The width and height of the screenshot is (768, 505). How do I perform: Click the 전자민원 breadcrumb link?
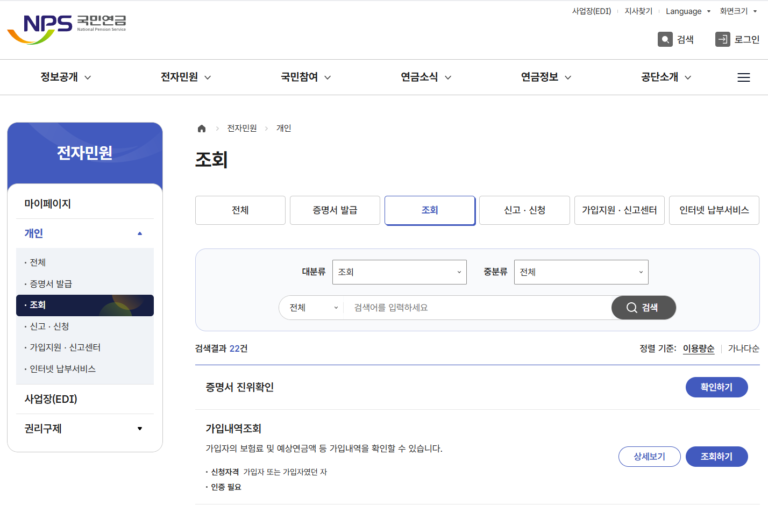[x=242, y=128]
